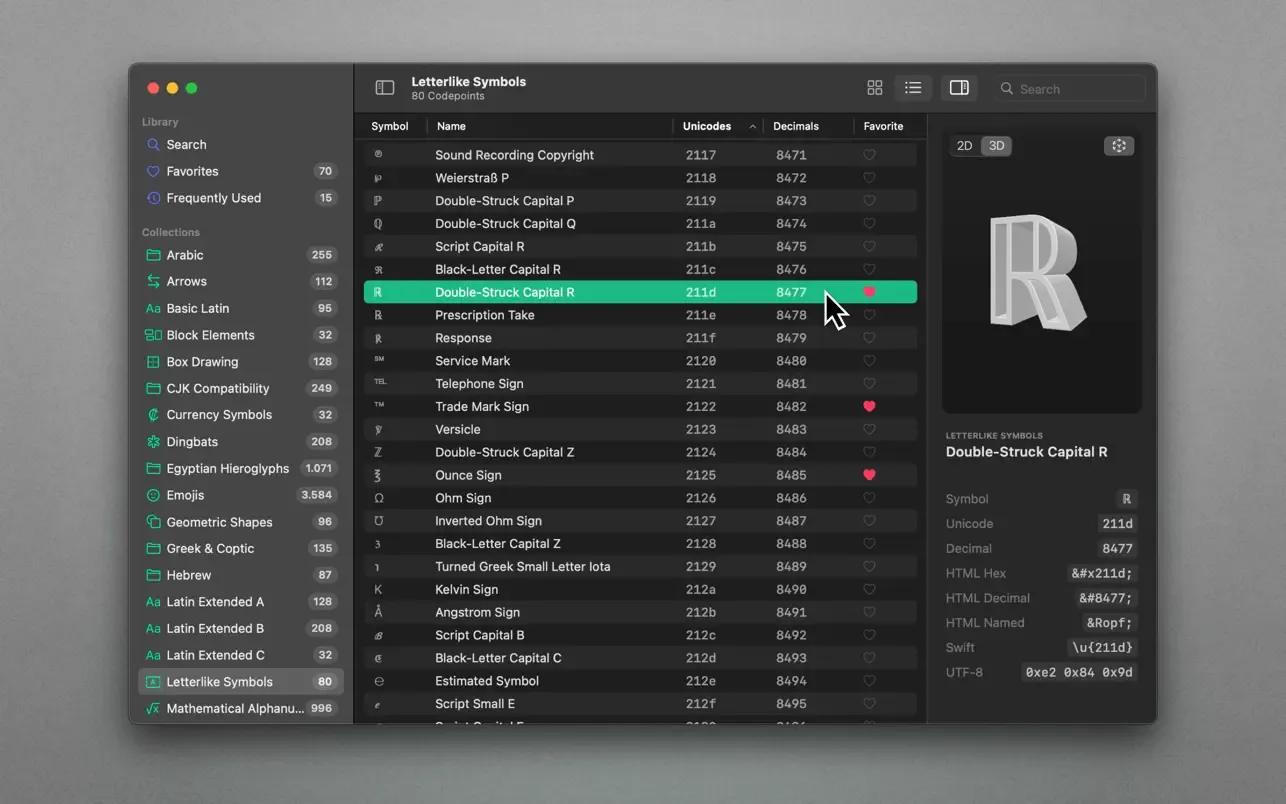This screenshot has height=804, width=1286.
Task: Toggle the left sidebar panel icon
Action: (384, 88)
